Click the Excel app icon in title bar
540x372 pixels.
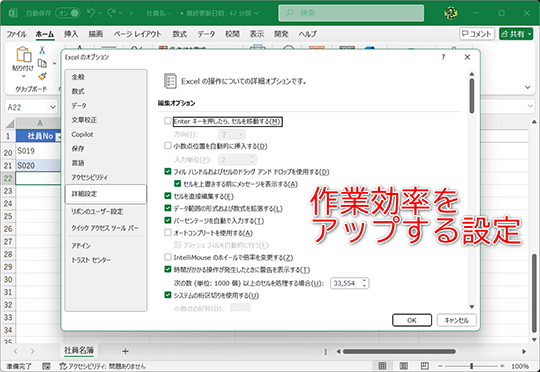click(x=13, y=13)
